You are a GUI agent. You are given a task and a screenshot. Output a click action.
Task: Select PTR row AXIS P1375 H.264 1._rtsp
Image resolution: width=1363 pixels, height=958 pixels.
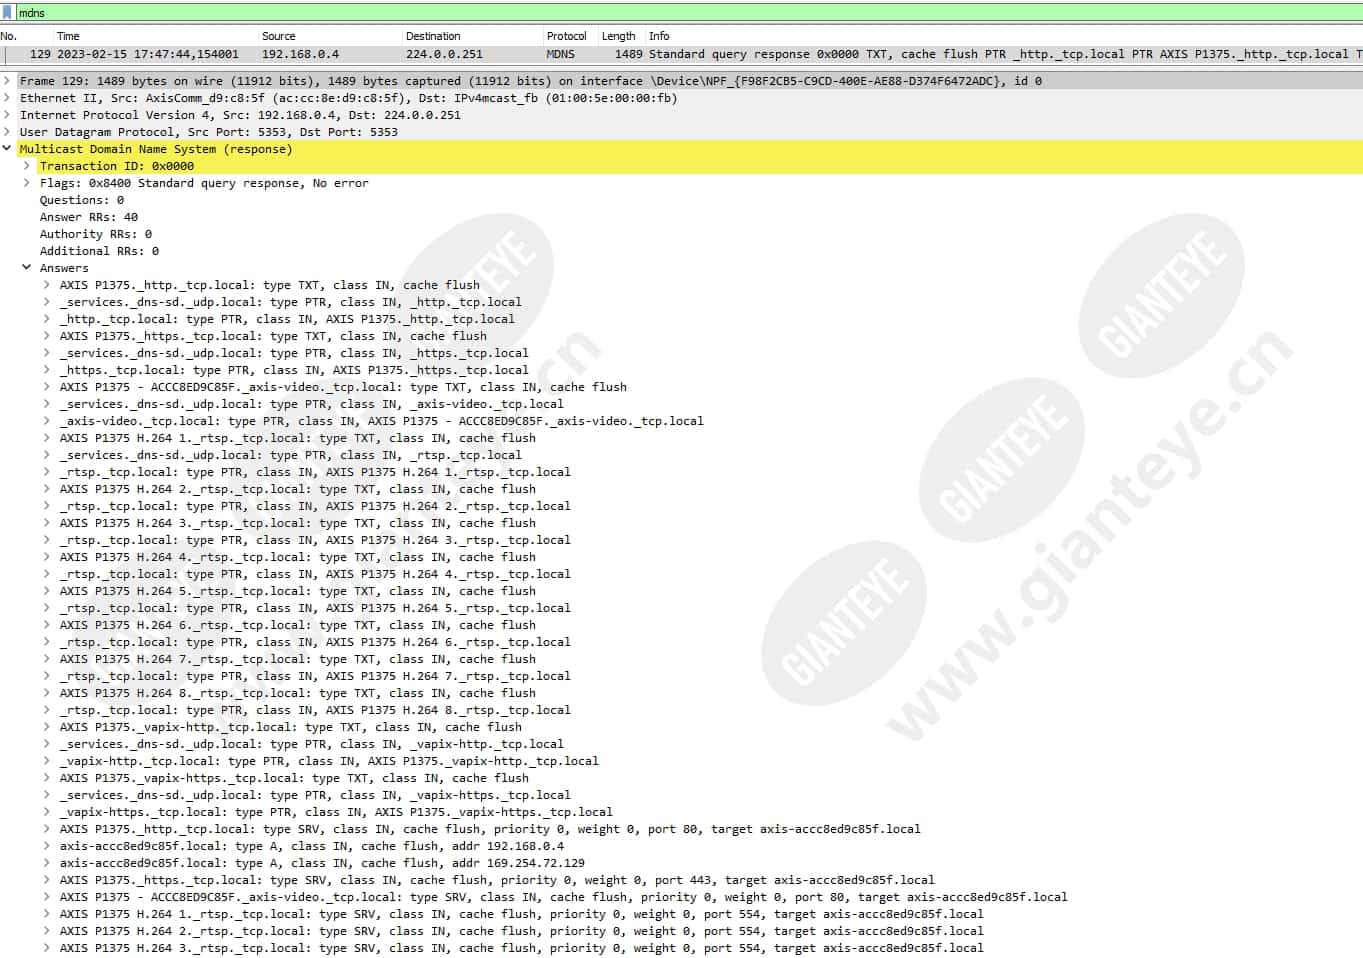click(315, 472)
